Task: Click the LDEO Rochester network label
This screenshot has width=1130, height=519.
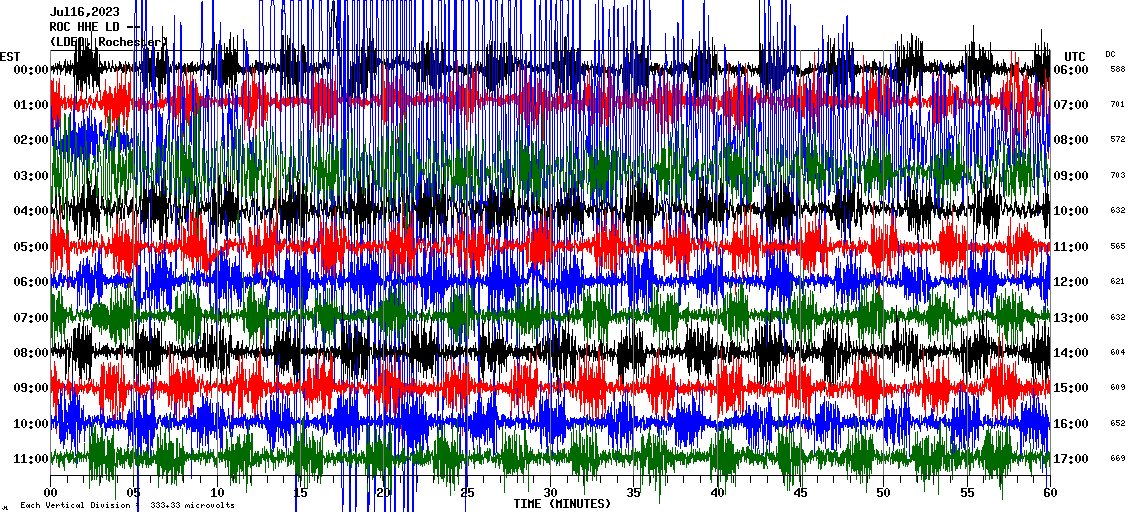Action: pyautogui.click(x=108, y=42)
